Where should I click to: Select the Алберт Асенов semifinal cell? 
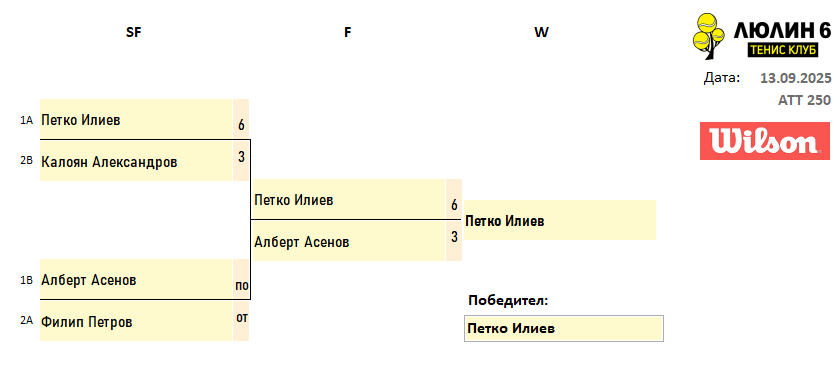(x=136, y=279)
